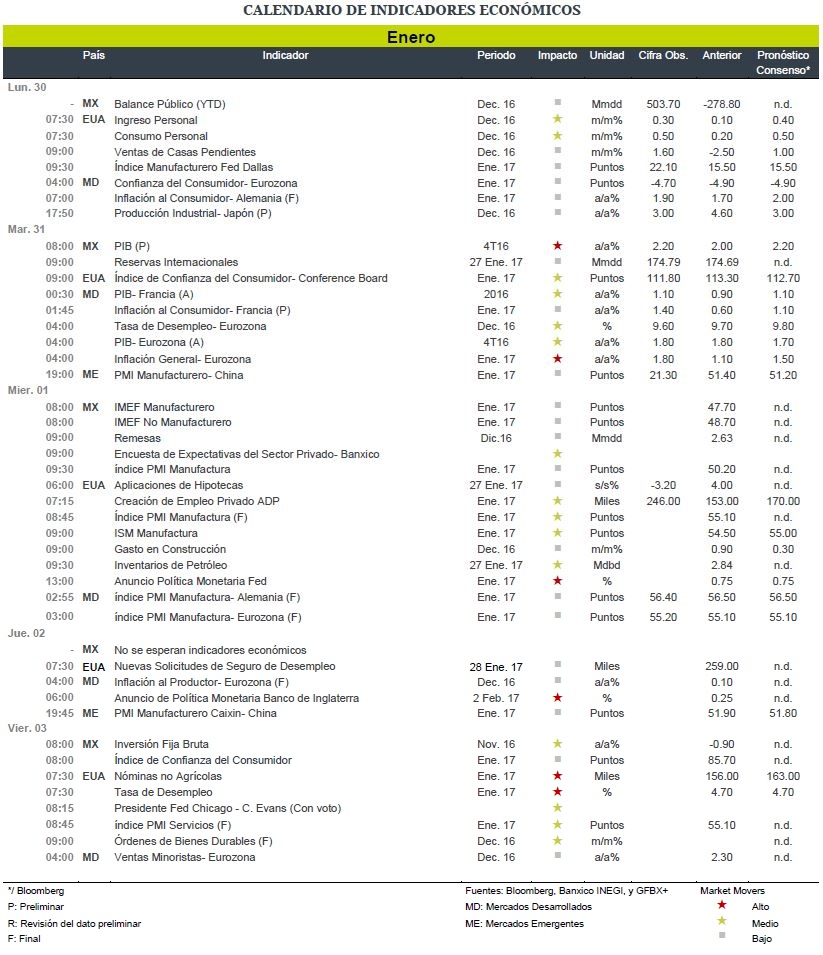This screenshot has width=823, height=955.
Task: Click the Cifra Obs. value 246.00
Action: [663, 501]
